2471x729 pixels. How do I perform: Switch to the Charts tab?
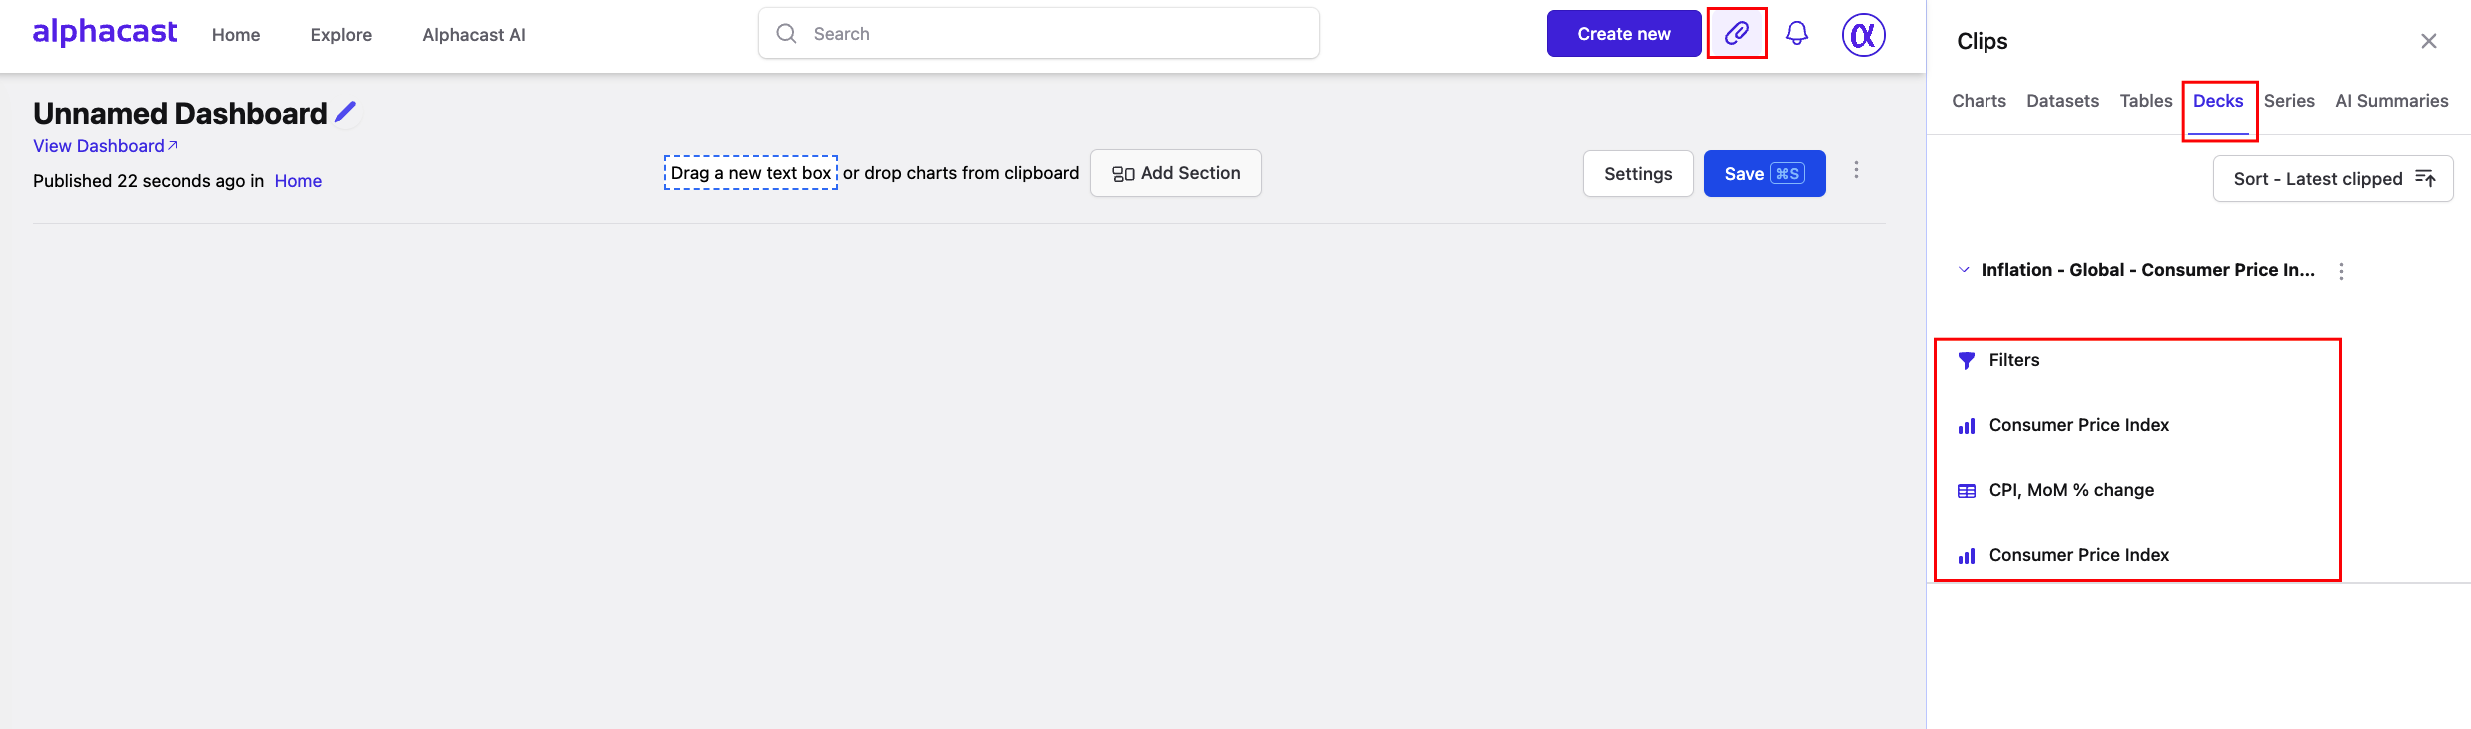[1979, 101]
